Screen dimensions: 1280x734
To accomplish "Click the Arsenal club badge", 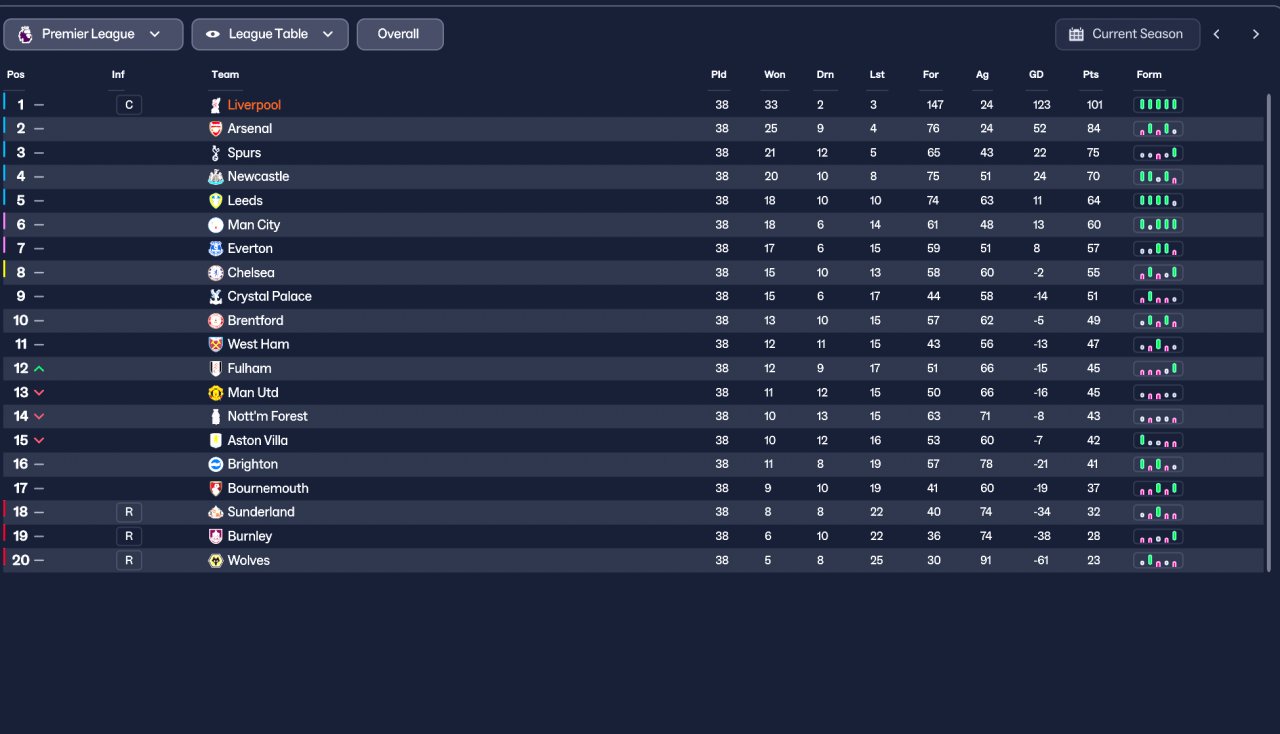I will coord(215,129).
